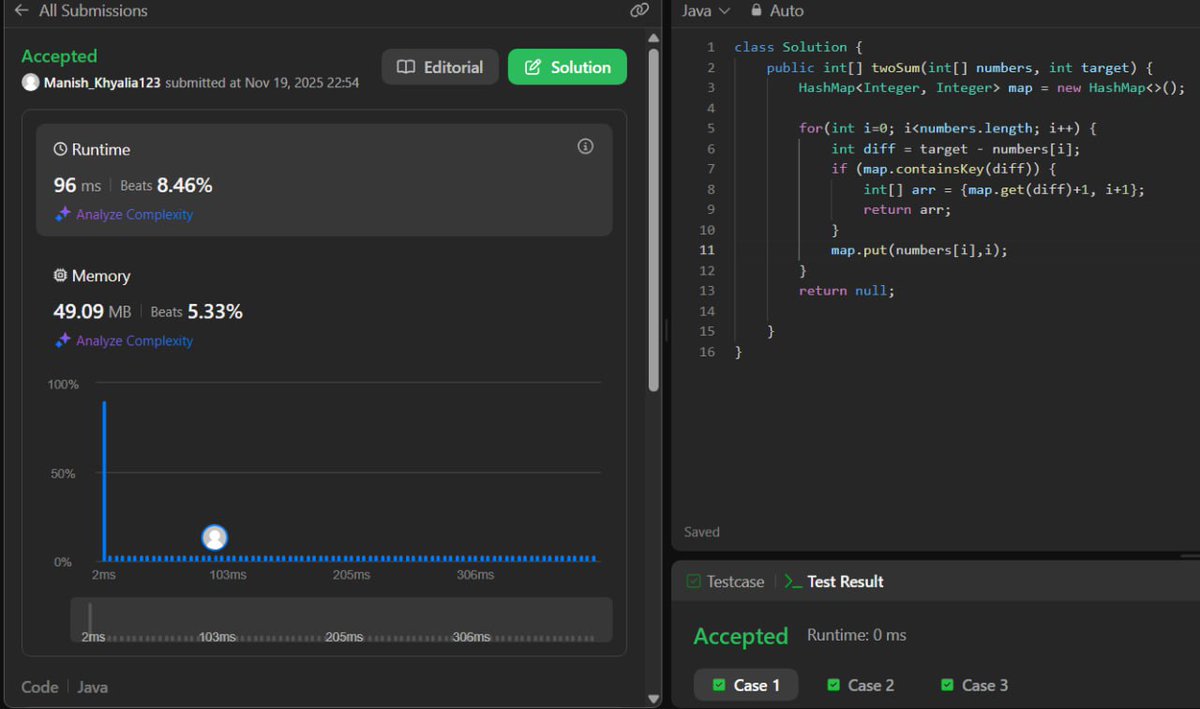Click the '306ms' chart axis label

pos(475,575)
